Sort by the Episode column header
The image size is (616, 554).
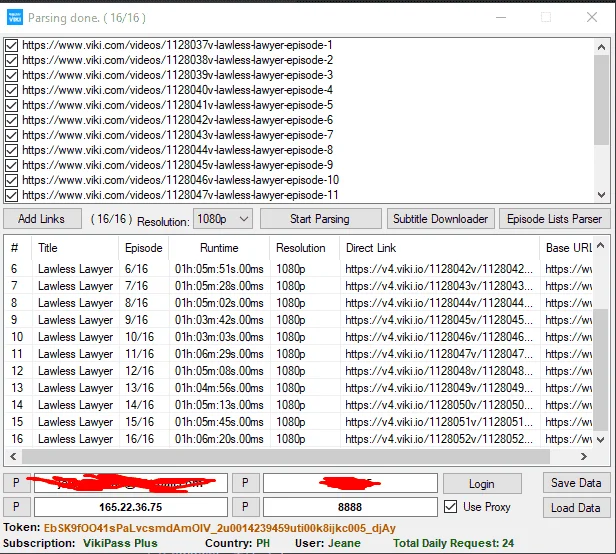(x=143, y=248)
